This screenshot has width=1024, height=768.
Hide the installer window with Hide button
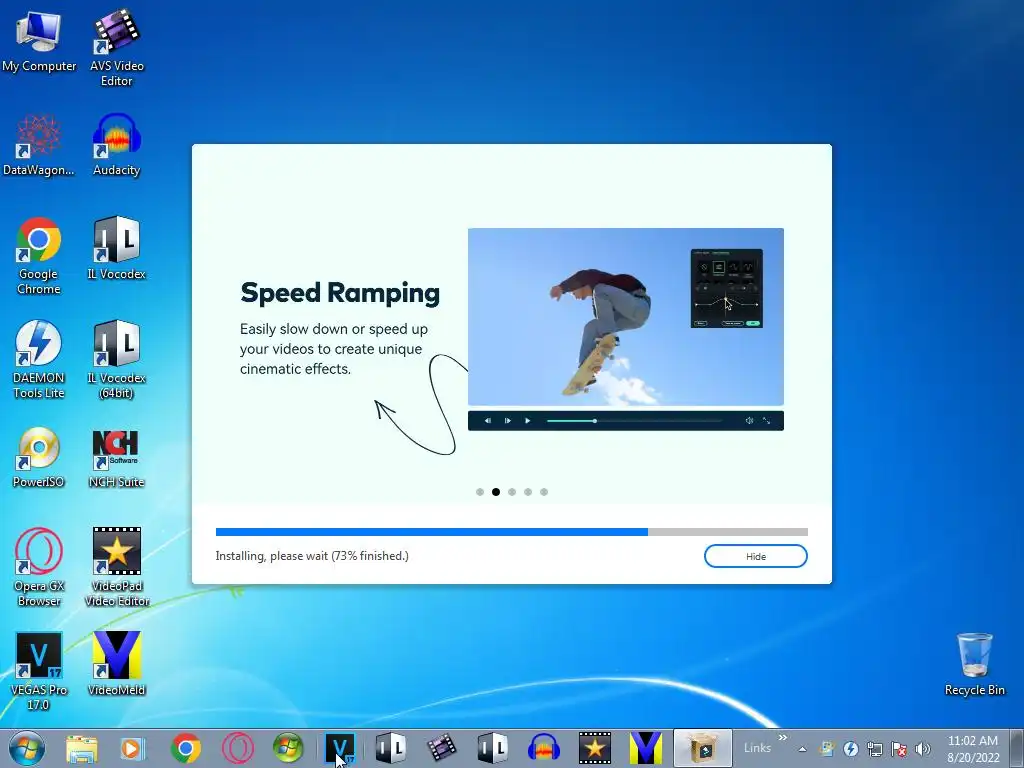[x=756, y=556]
